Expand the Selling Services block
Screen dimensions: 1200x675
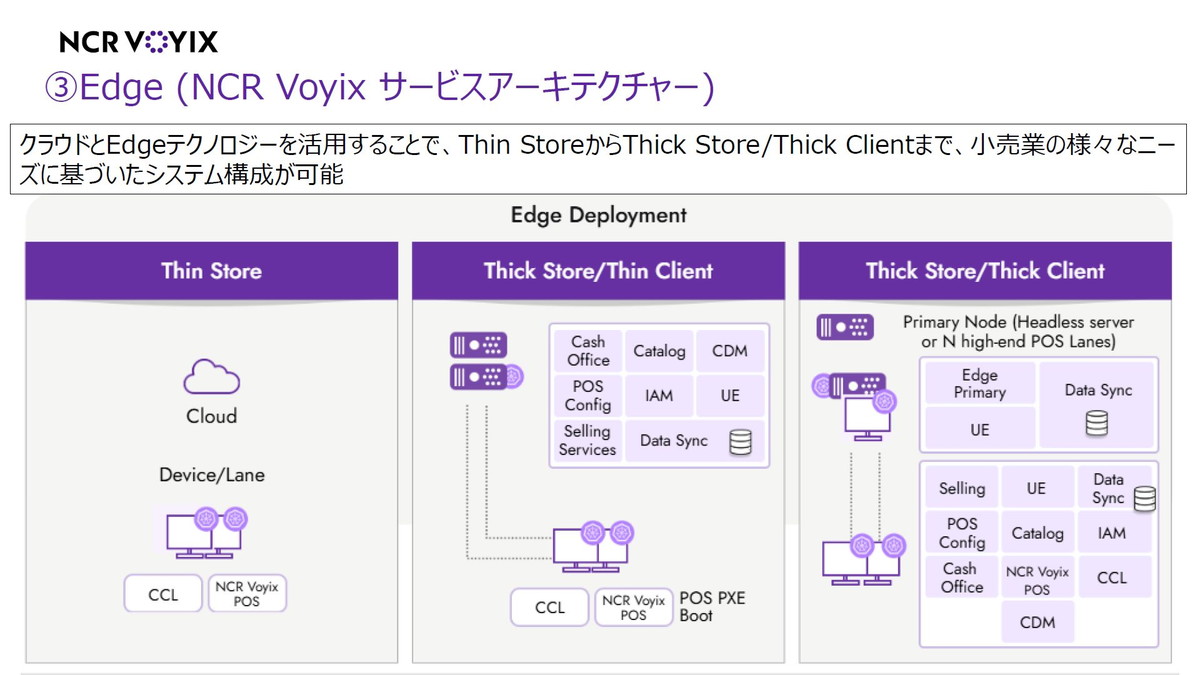(x=587, y=440)
